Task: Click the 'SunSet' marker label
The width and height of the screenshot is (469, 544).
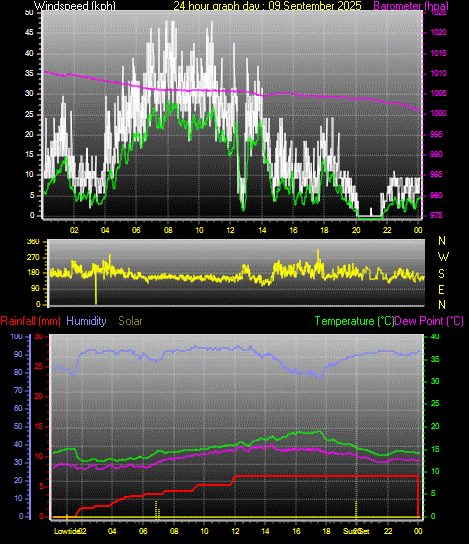Action: tap(356, 531)
